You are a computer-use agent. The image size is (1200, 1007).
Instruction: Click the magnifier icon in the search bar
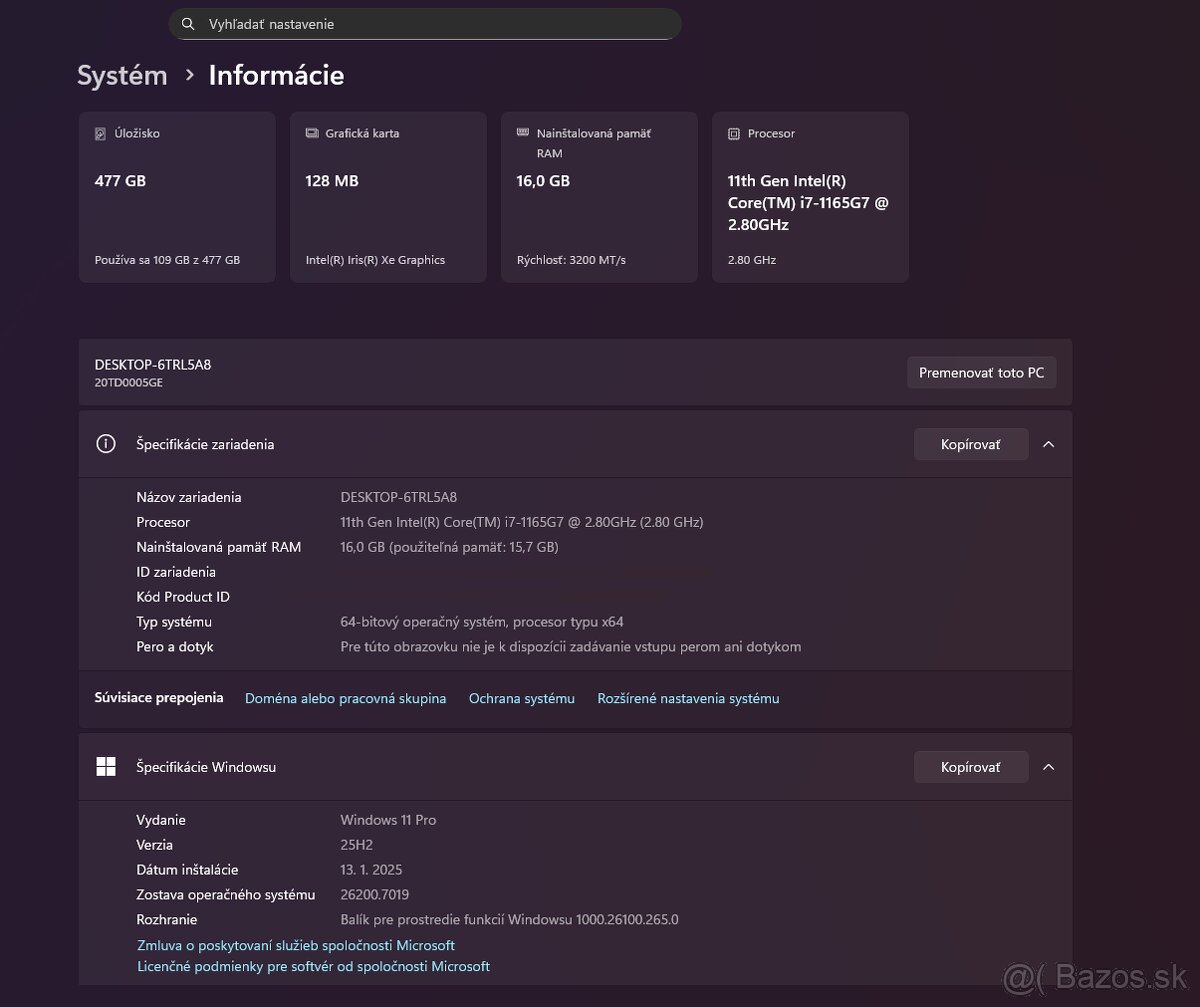point(188,23)
